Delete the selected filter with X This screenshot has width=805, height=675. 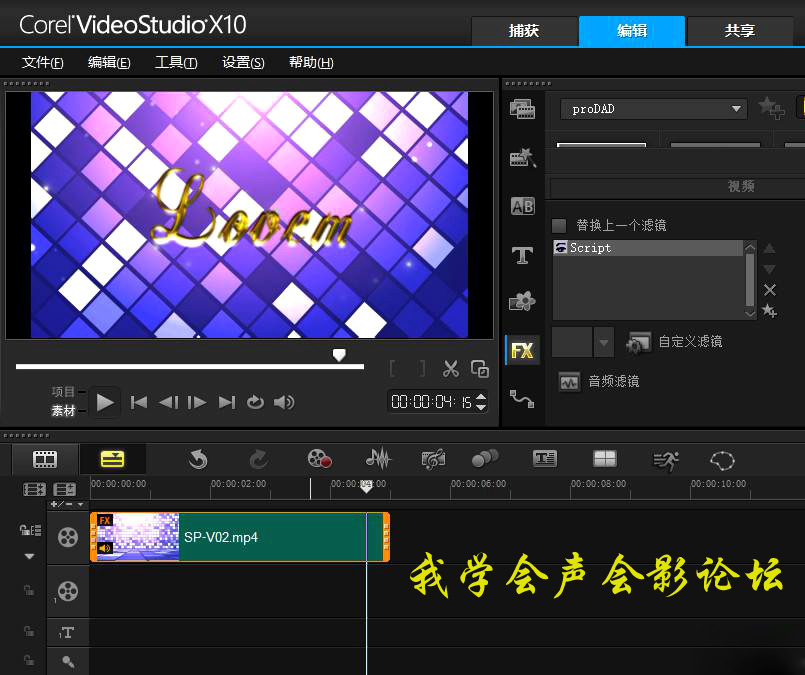coord(770,290)
